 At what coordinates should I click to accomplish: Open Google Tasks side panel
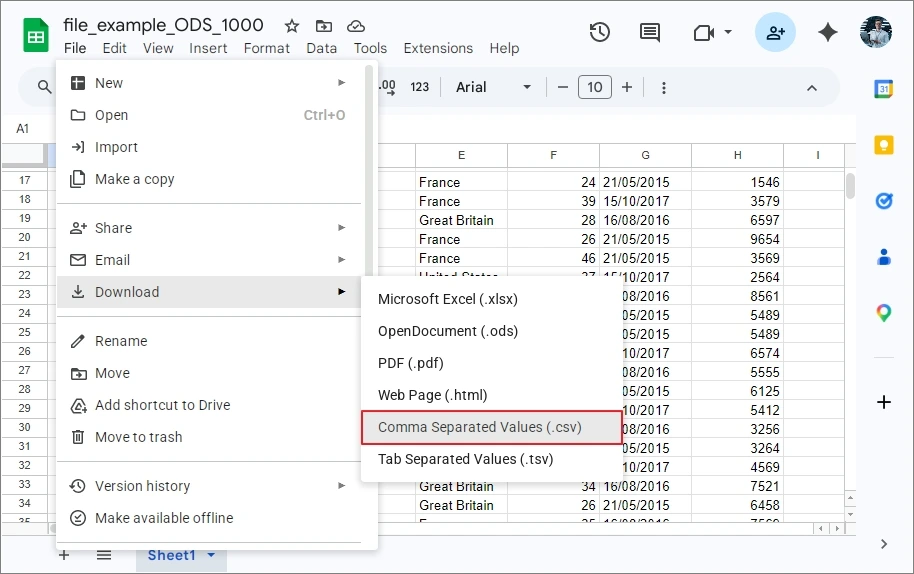(884, 201)
